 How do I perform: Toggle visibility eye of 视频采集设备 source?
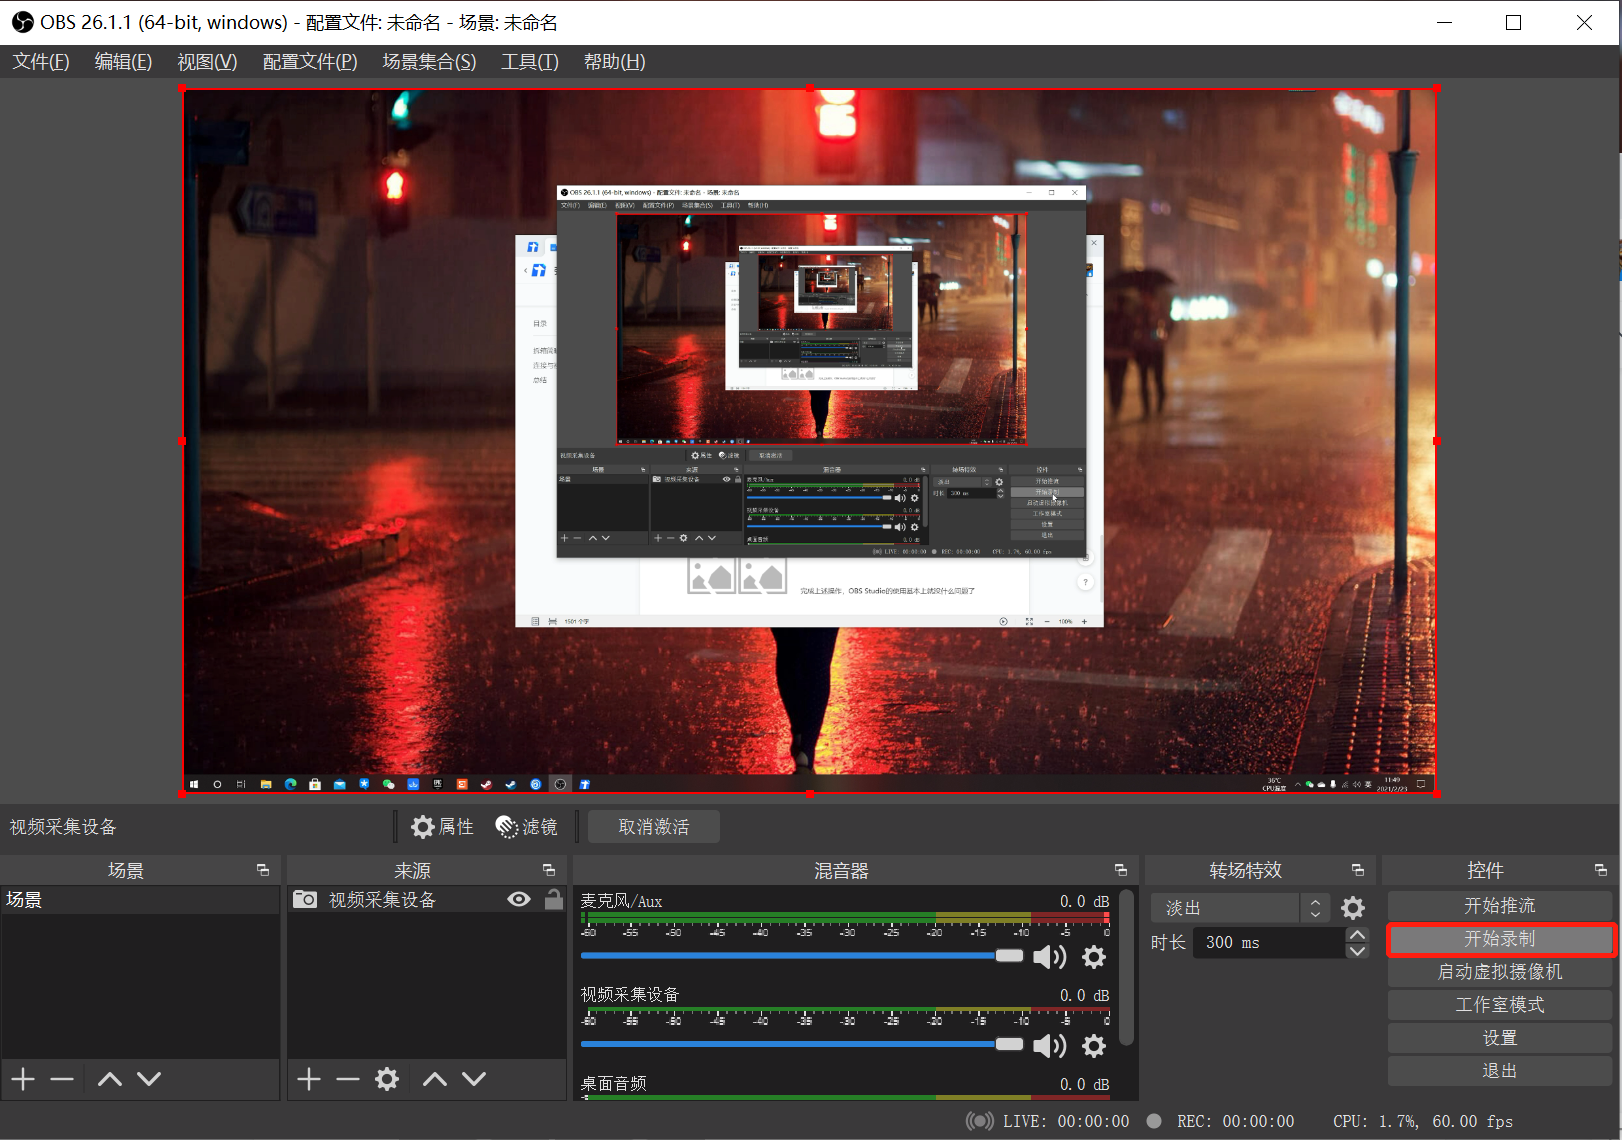[x=519, y=899]
